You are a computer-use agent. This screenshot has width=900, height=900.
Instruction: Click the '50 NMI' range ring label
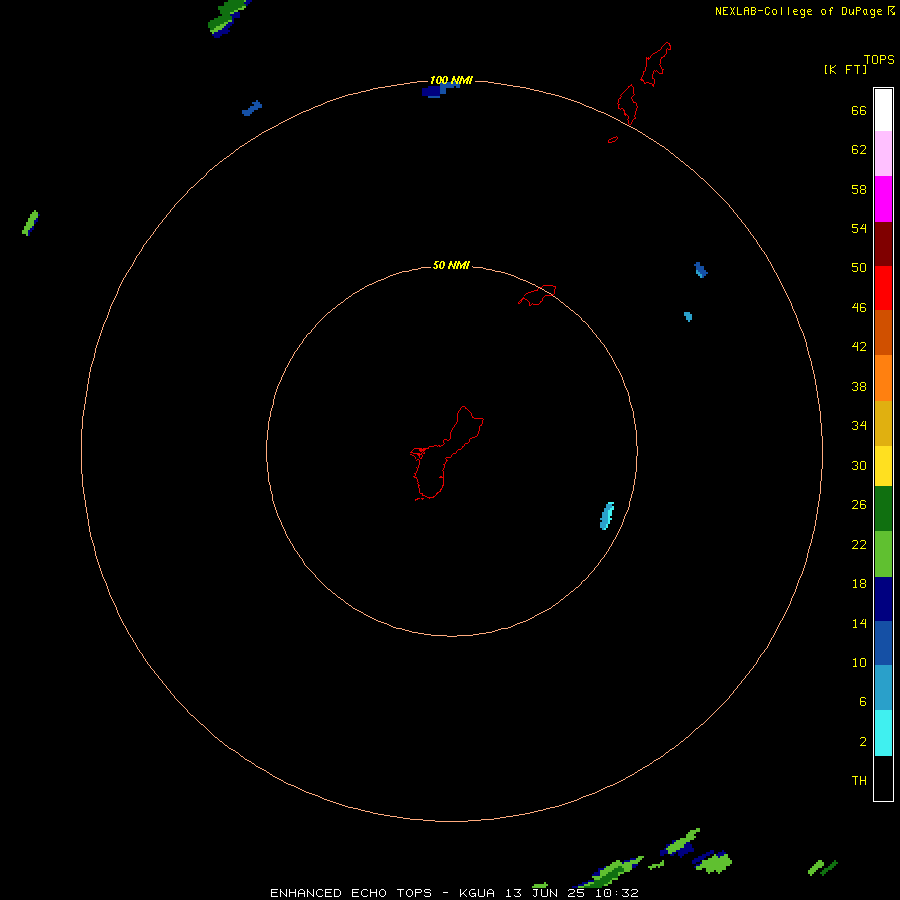[451, 265]
